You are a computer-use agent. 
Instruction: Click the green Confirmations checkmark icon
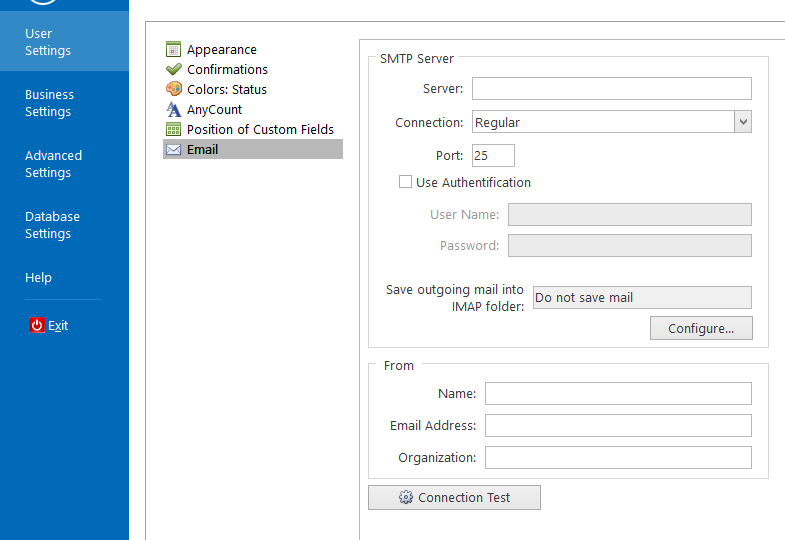tap(173, 69)
